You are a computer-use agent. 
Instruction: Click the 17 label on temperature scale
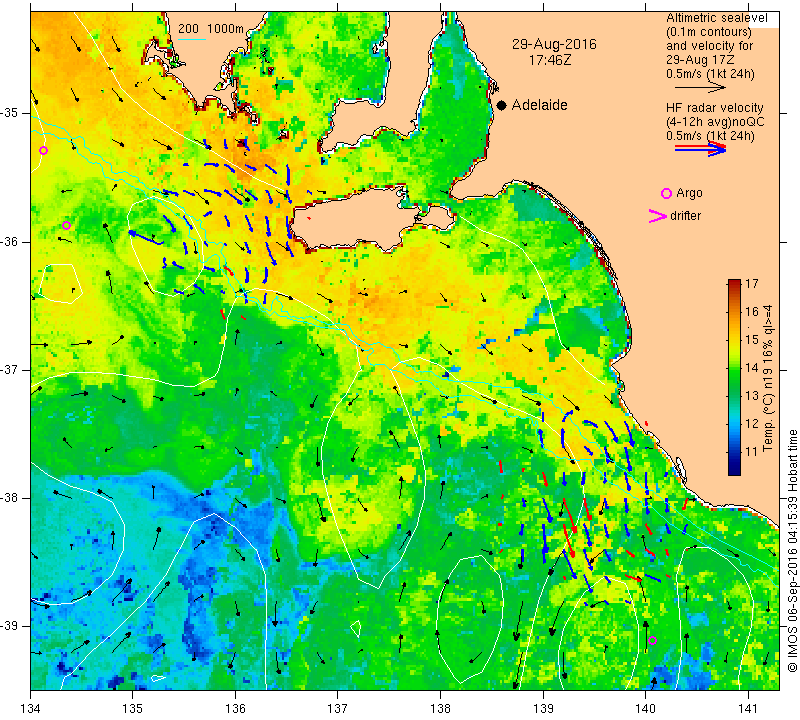click(752, 284)
